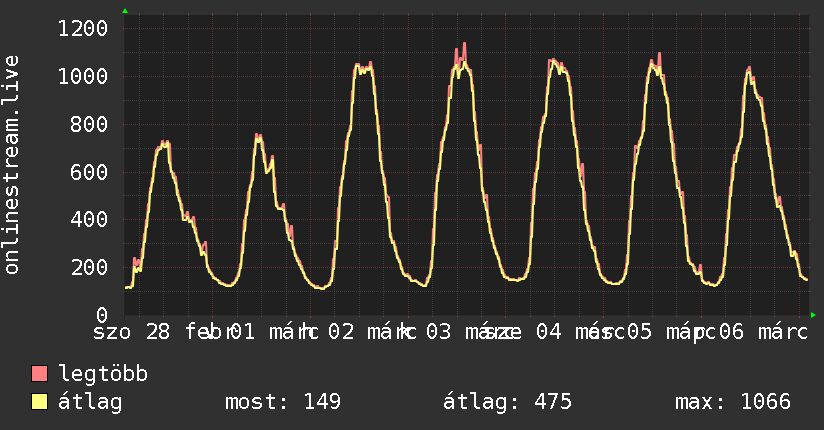Click the pink 'legtöbb' legend swatch
This screenshot has width=824, height=430.
(39, 373)
